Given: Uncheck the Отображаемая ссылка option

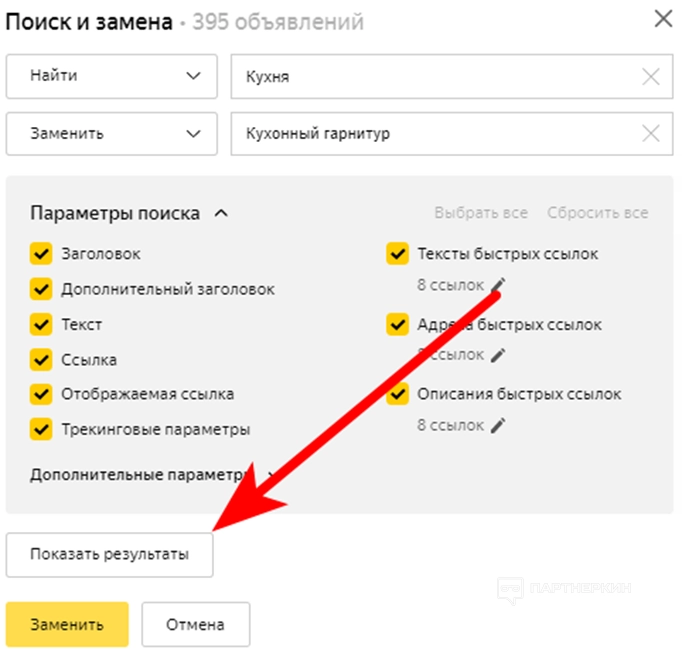Looking at the screenshot, I should (41, 394).
